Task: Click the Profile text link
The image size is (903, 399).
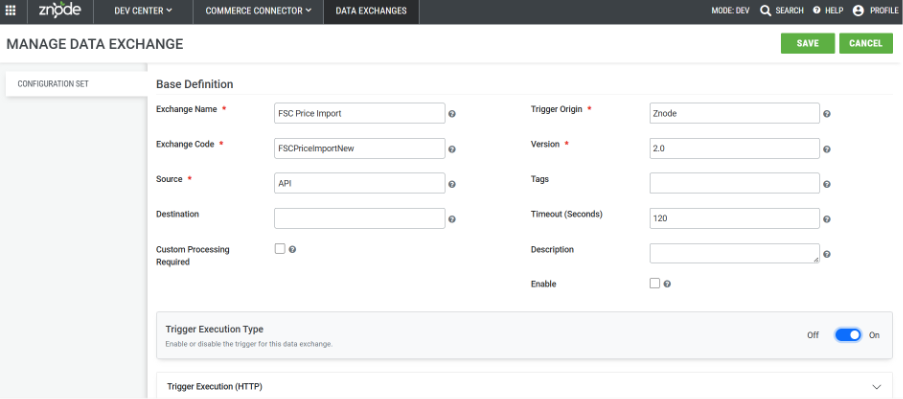Action: [884, 10]
